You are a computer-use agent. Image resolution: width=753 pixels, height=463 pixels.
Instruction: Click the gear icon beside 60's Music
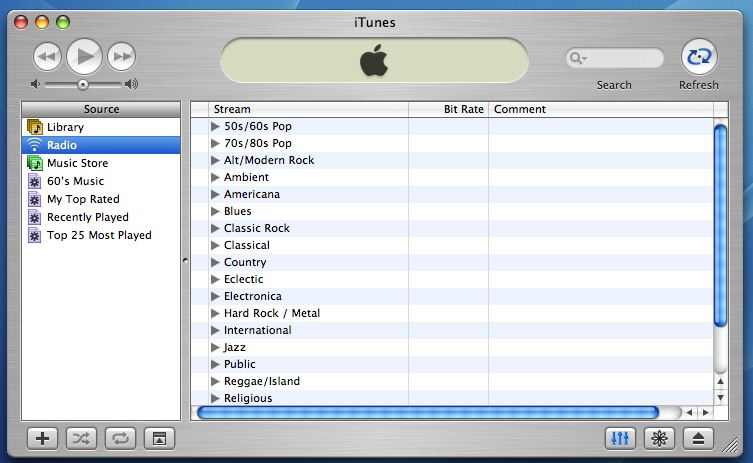[x=34, y=182]
